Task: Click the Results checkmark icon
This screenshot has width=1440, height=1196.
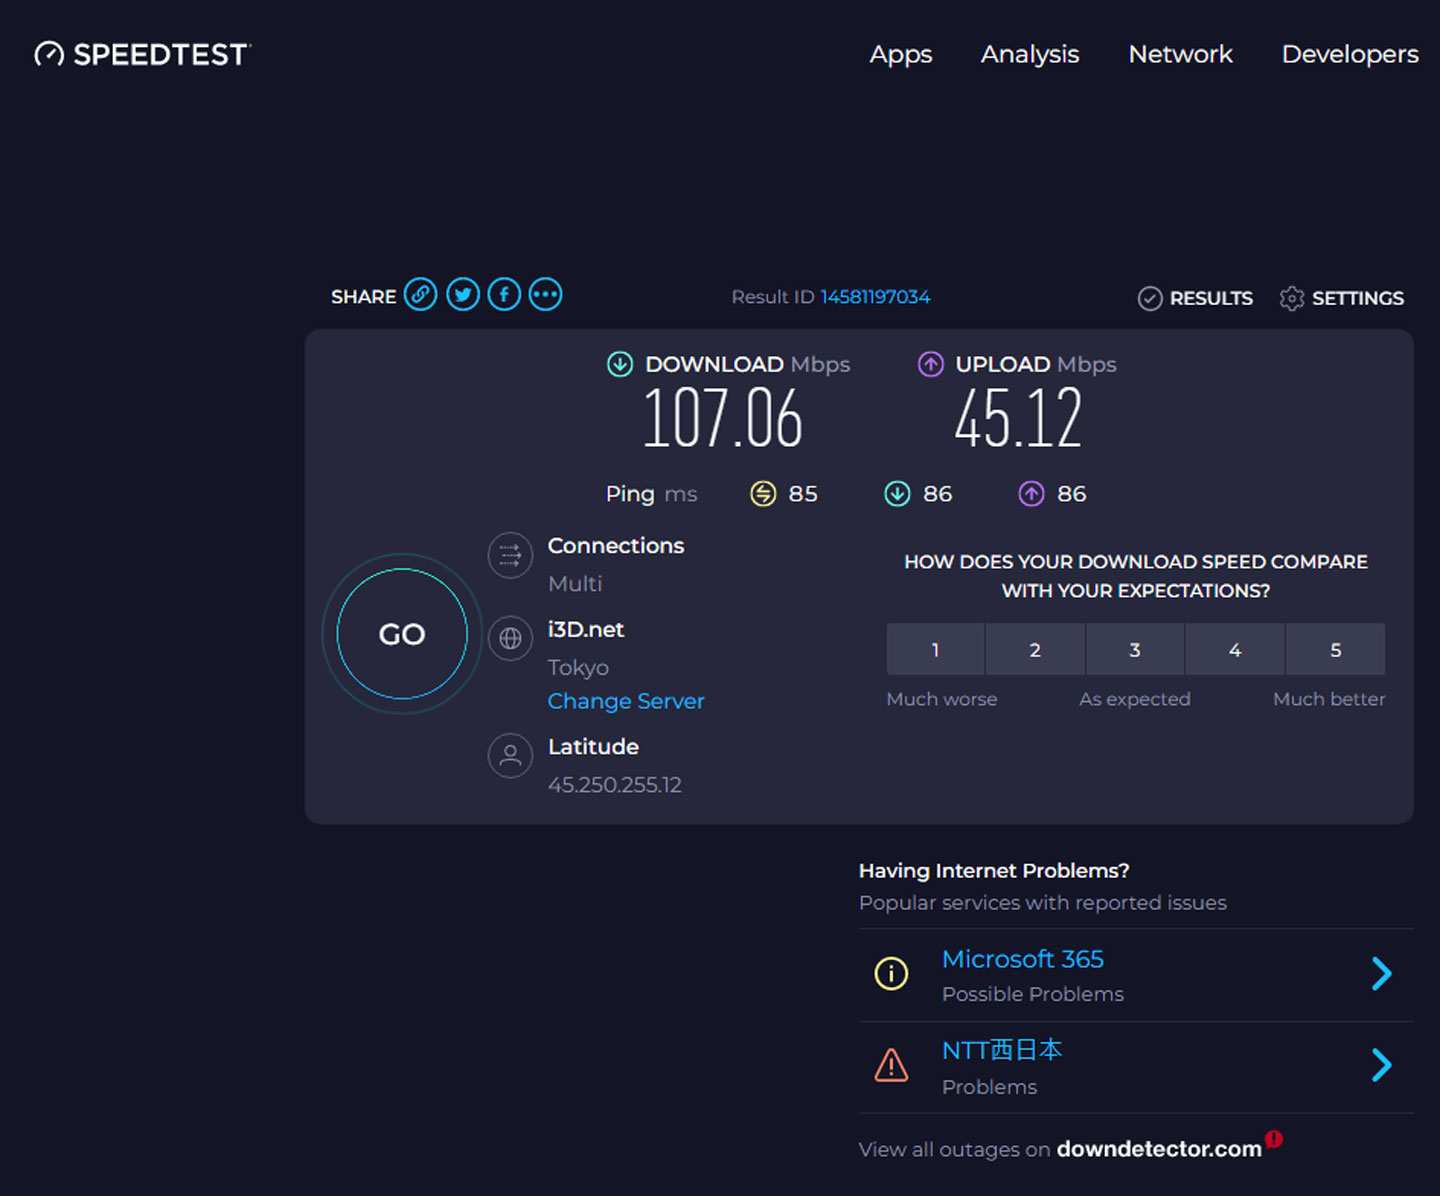Action: coord(1150,298)
